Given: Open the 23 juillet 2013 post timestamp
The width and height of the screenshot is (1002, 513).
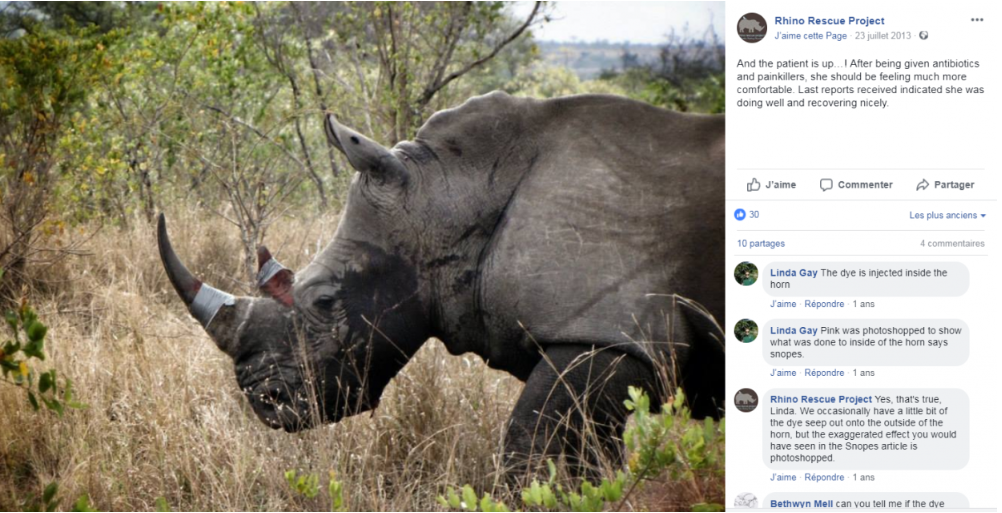Looking at the screenshot, I should pos(883,36).
